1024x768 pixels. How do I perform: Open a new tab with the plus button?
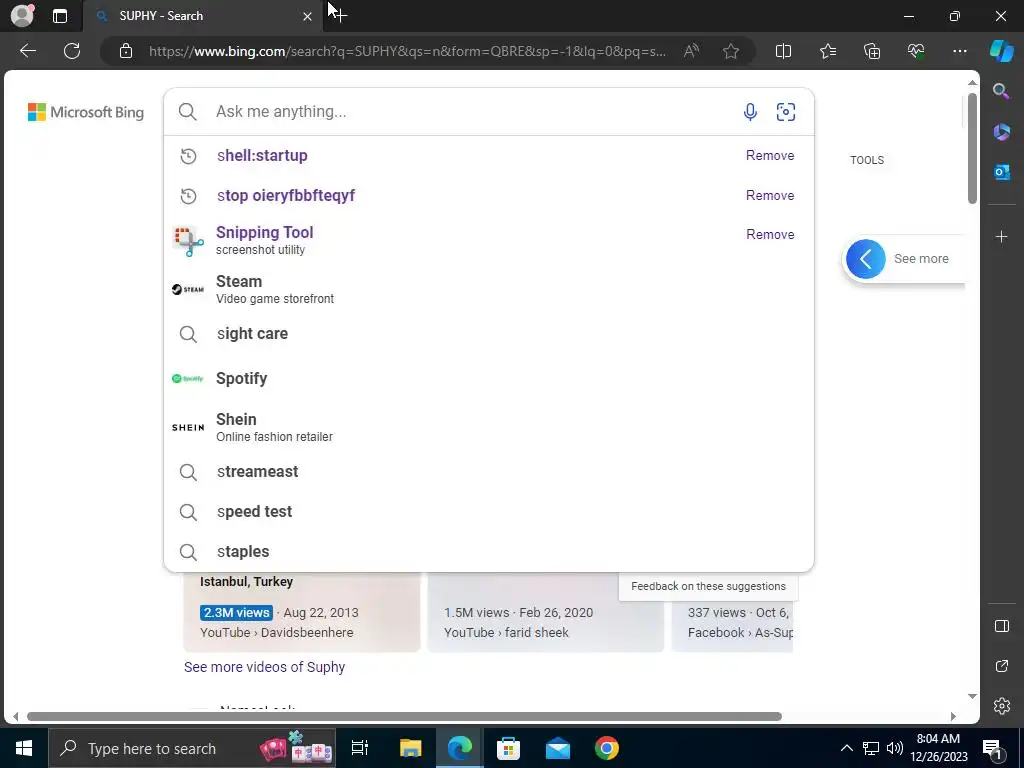pos(339,15)
